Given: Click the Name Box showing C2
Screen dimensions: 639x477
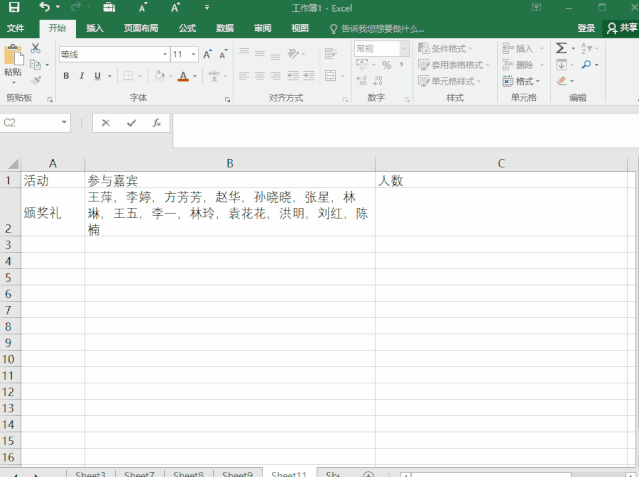Looking at the screenshot, I should 30,123.
